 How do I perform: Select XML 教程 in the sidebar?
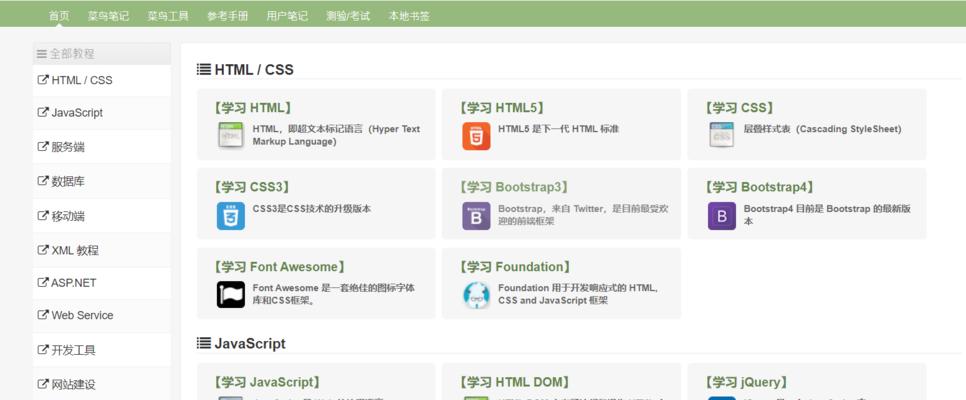(x=102, y=250)
